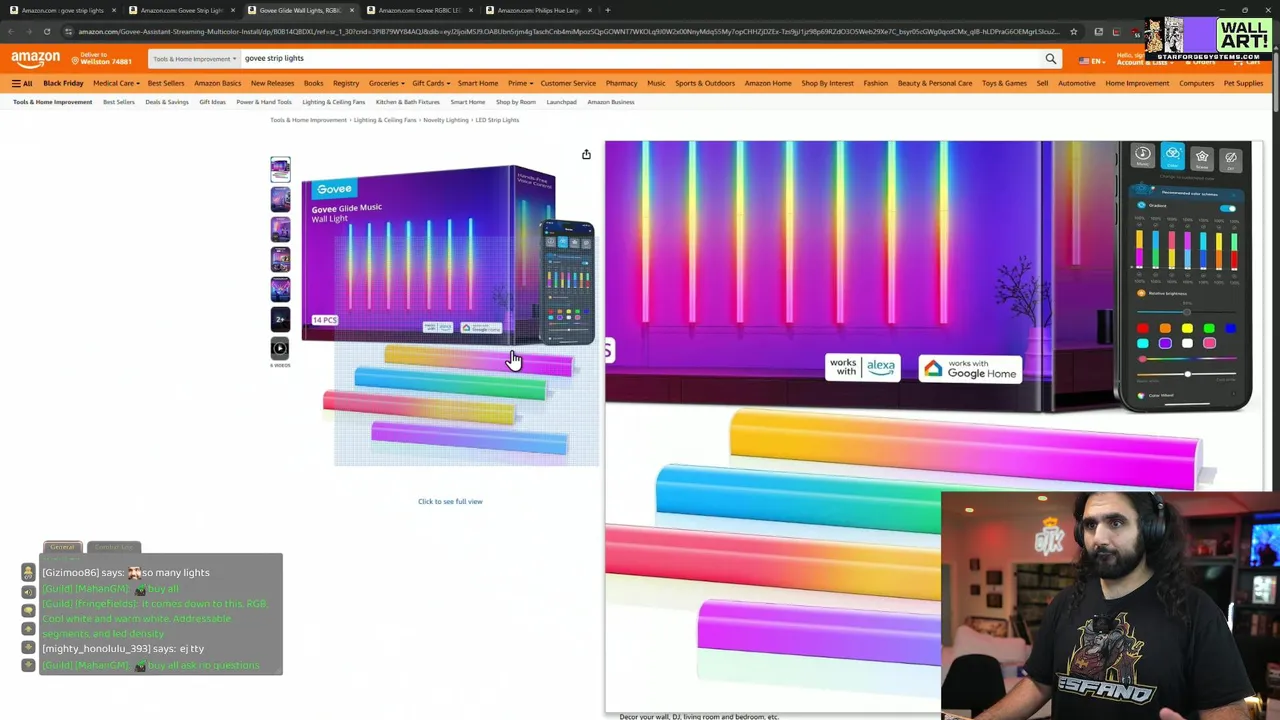1280x720 pixels.
Task: Open the Smart Home main nav link
Action: click(478, 83)
